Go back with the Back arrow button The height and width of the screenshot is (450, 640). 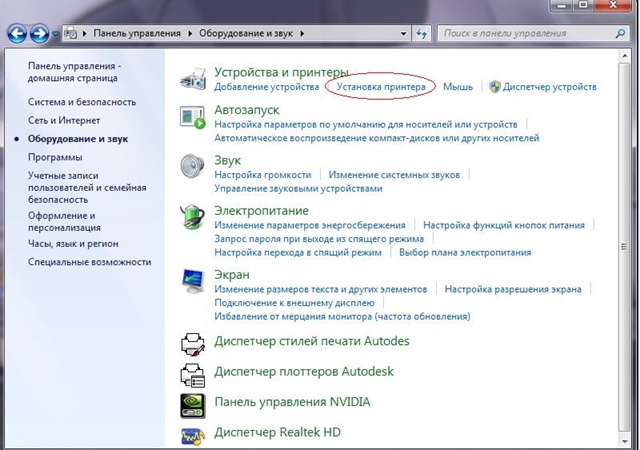(x=15, y=33)
